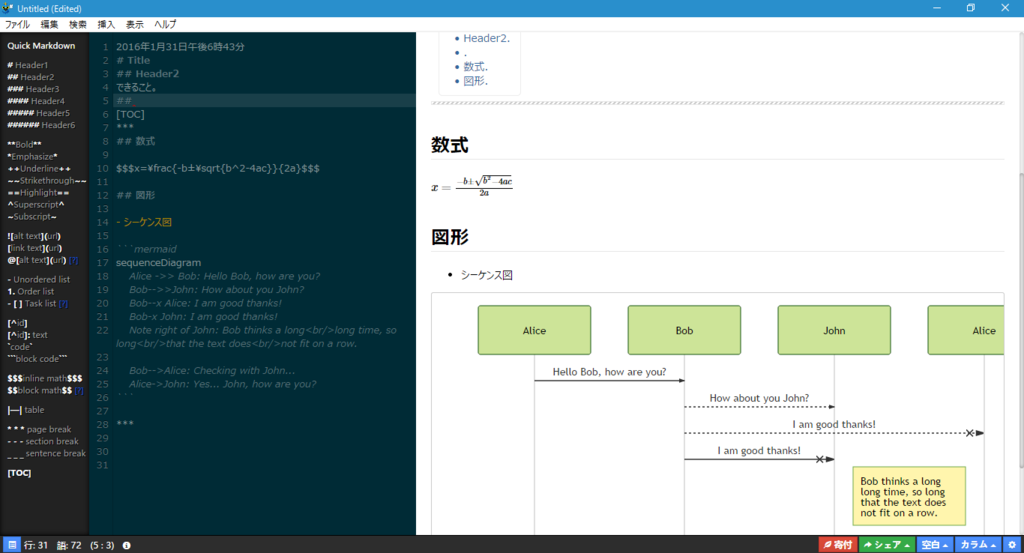The width and height of the screenshot is (1024, 553).
Task: Click editor line 10 with math formula
Action: pos(264,168)
